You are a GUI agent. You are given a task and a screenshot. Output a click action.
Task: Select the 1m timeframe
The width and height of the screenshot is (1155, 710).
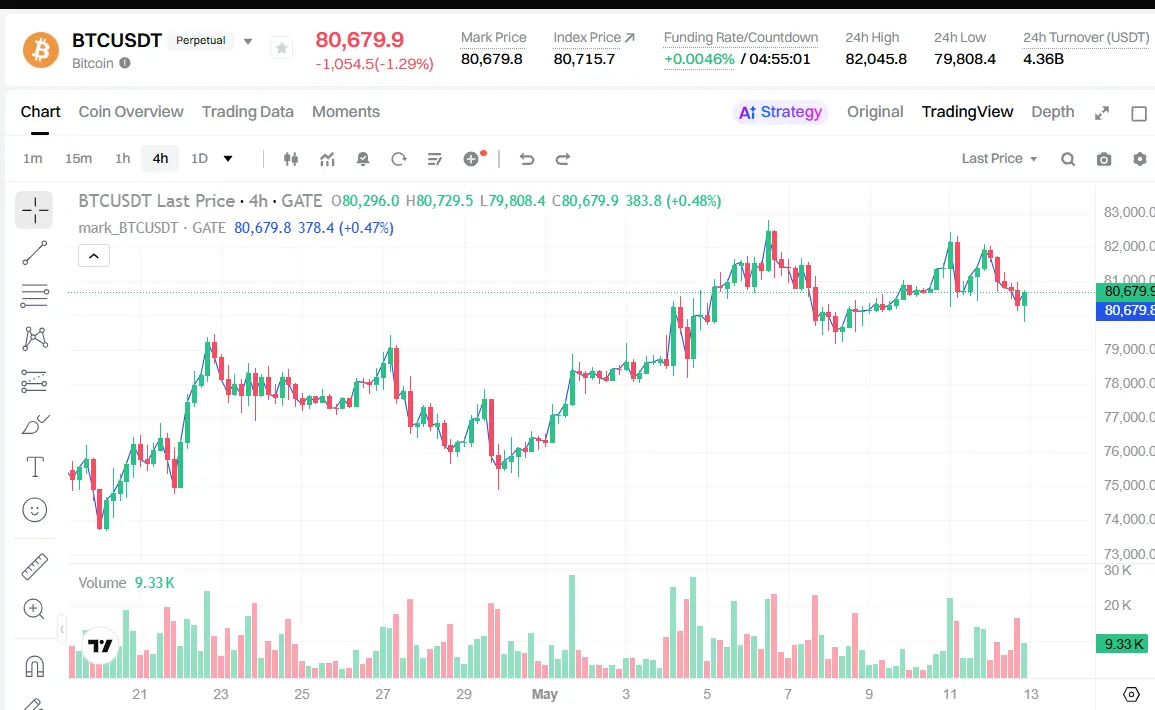pos(32,158)
